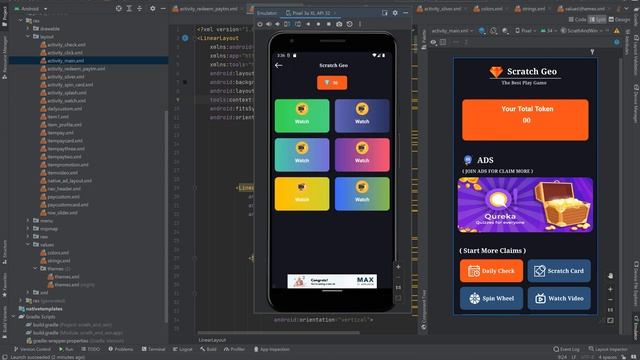Click the editor horizontal scrollbar
Viewport: 640px width, 360px height.
[x=279, y=333]
